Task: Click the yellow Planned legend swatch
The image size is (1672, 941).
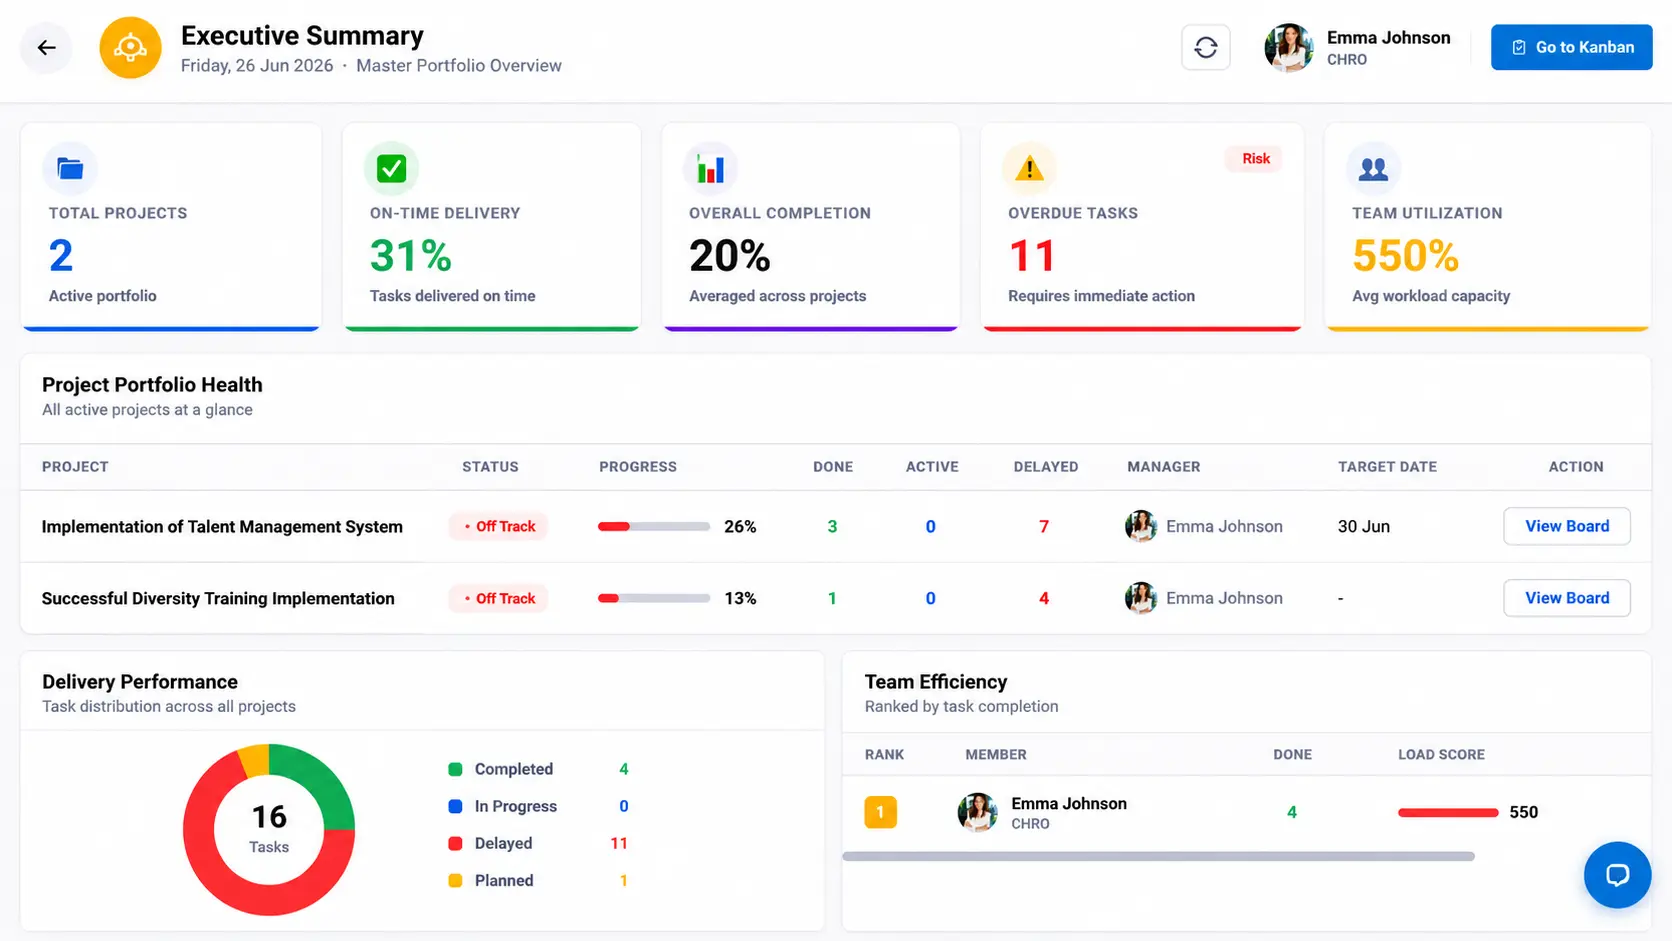Action: click(x=455, y=880)
